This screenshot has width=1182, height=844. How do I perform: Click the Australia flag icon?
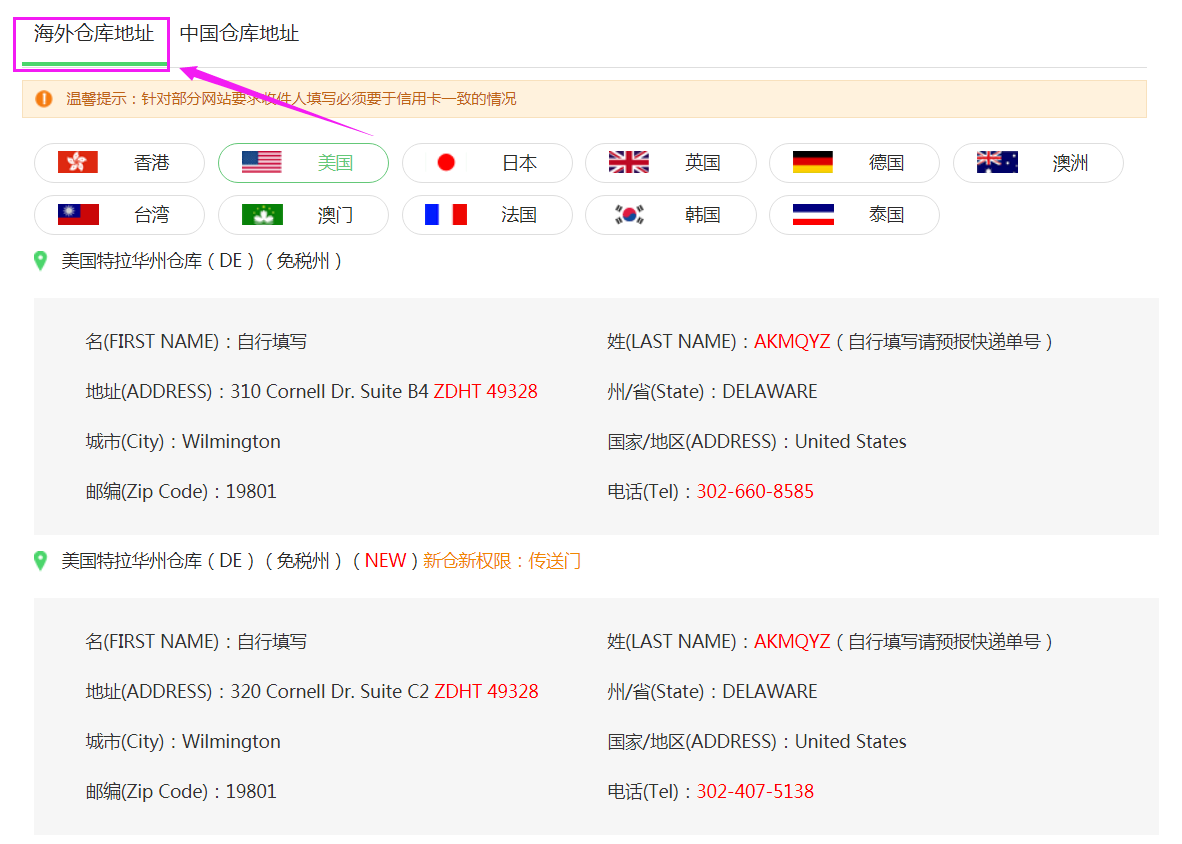tap(996, 162)
